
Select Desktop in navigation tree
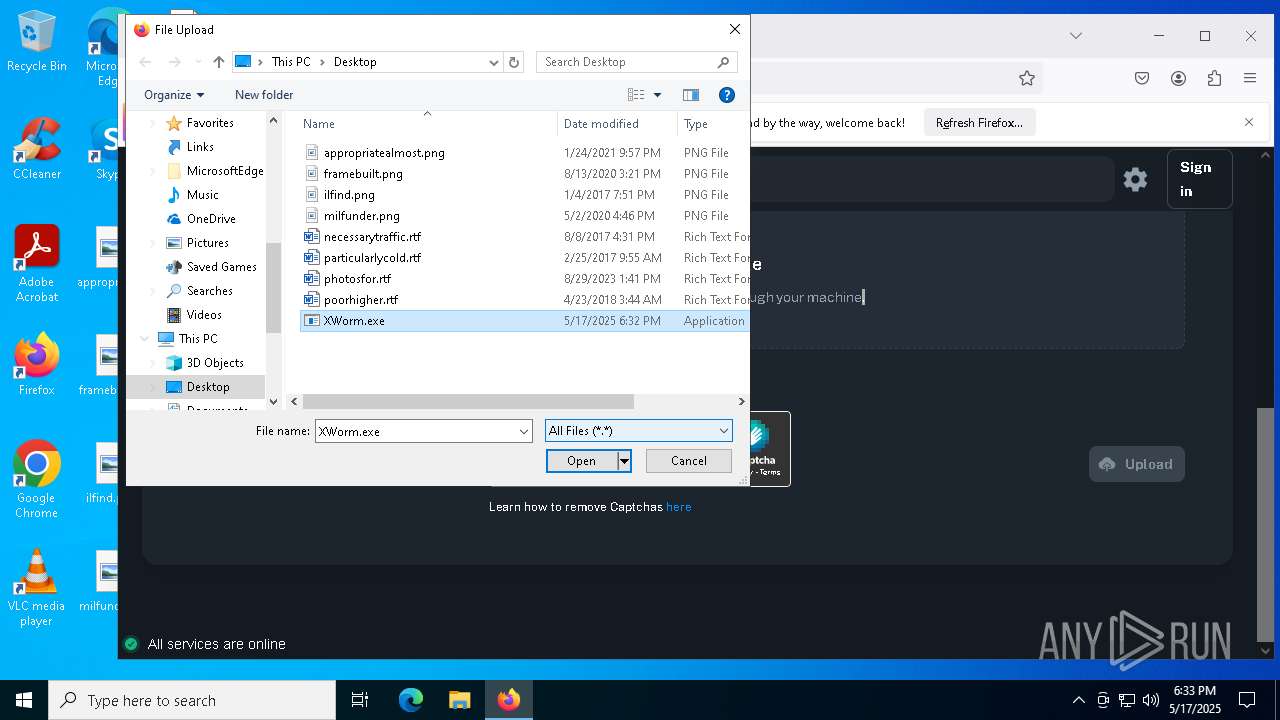point(208,387)
